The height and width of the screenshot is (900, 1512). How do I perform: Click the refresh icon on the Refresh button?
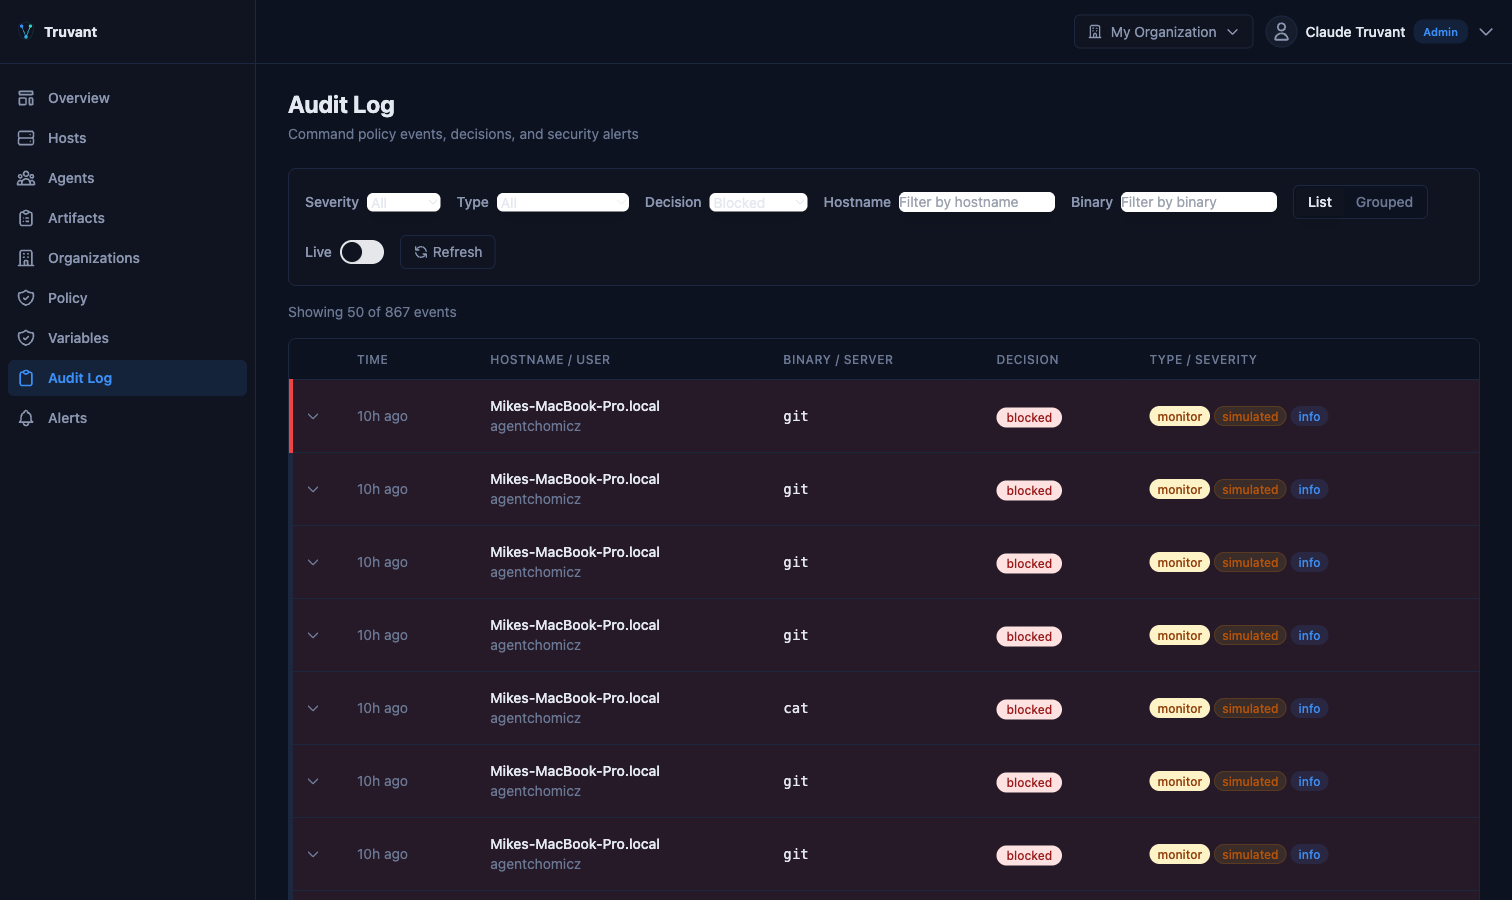[x=420, y=251]
